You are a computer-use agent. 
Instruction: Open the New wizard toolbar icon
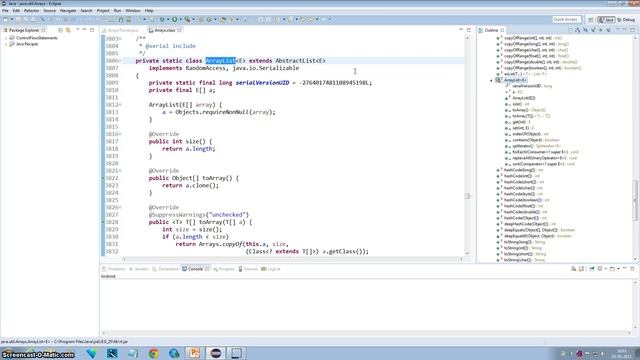pos(5,19)
